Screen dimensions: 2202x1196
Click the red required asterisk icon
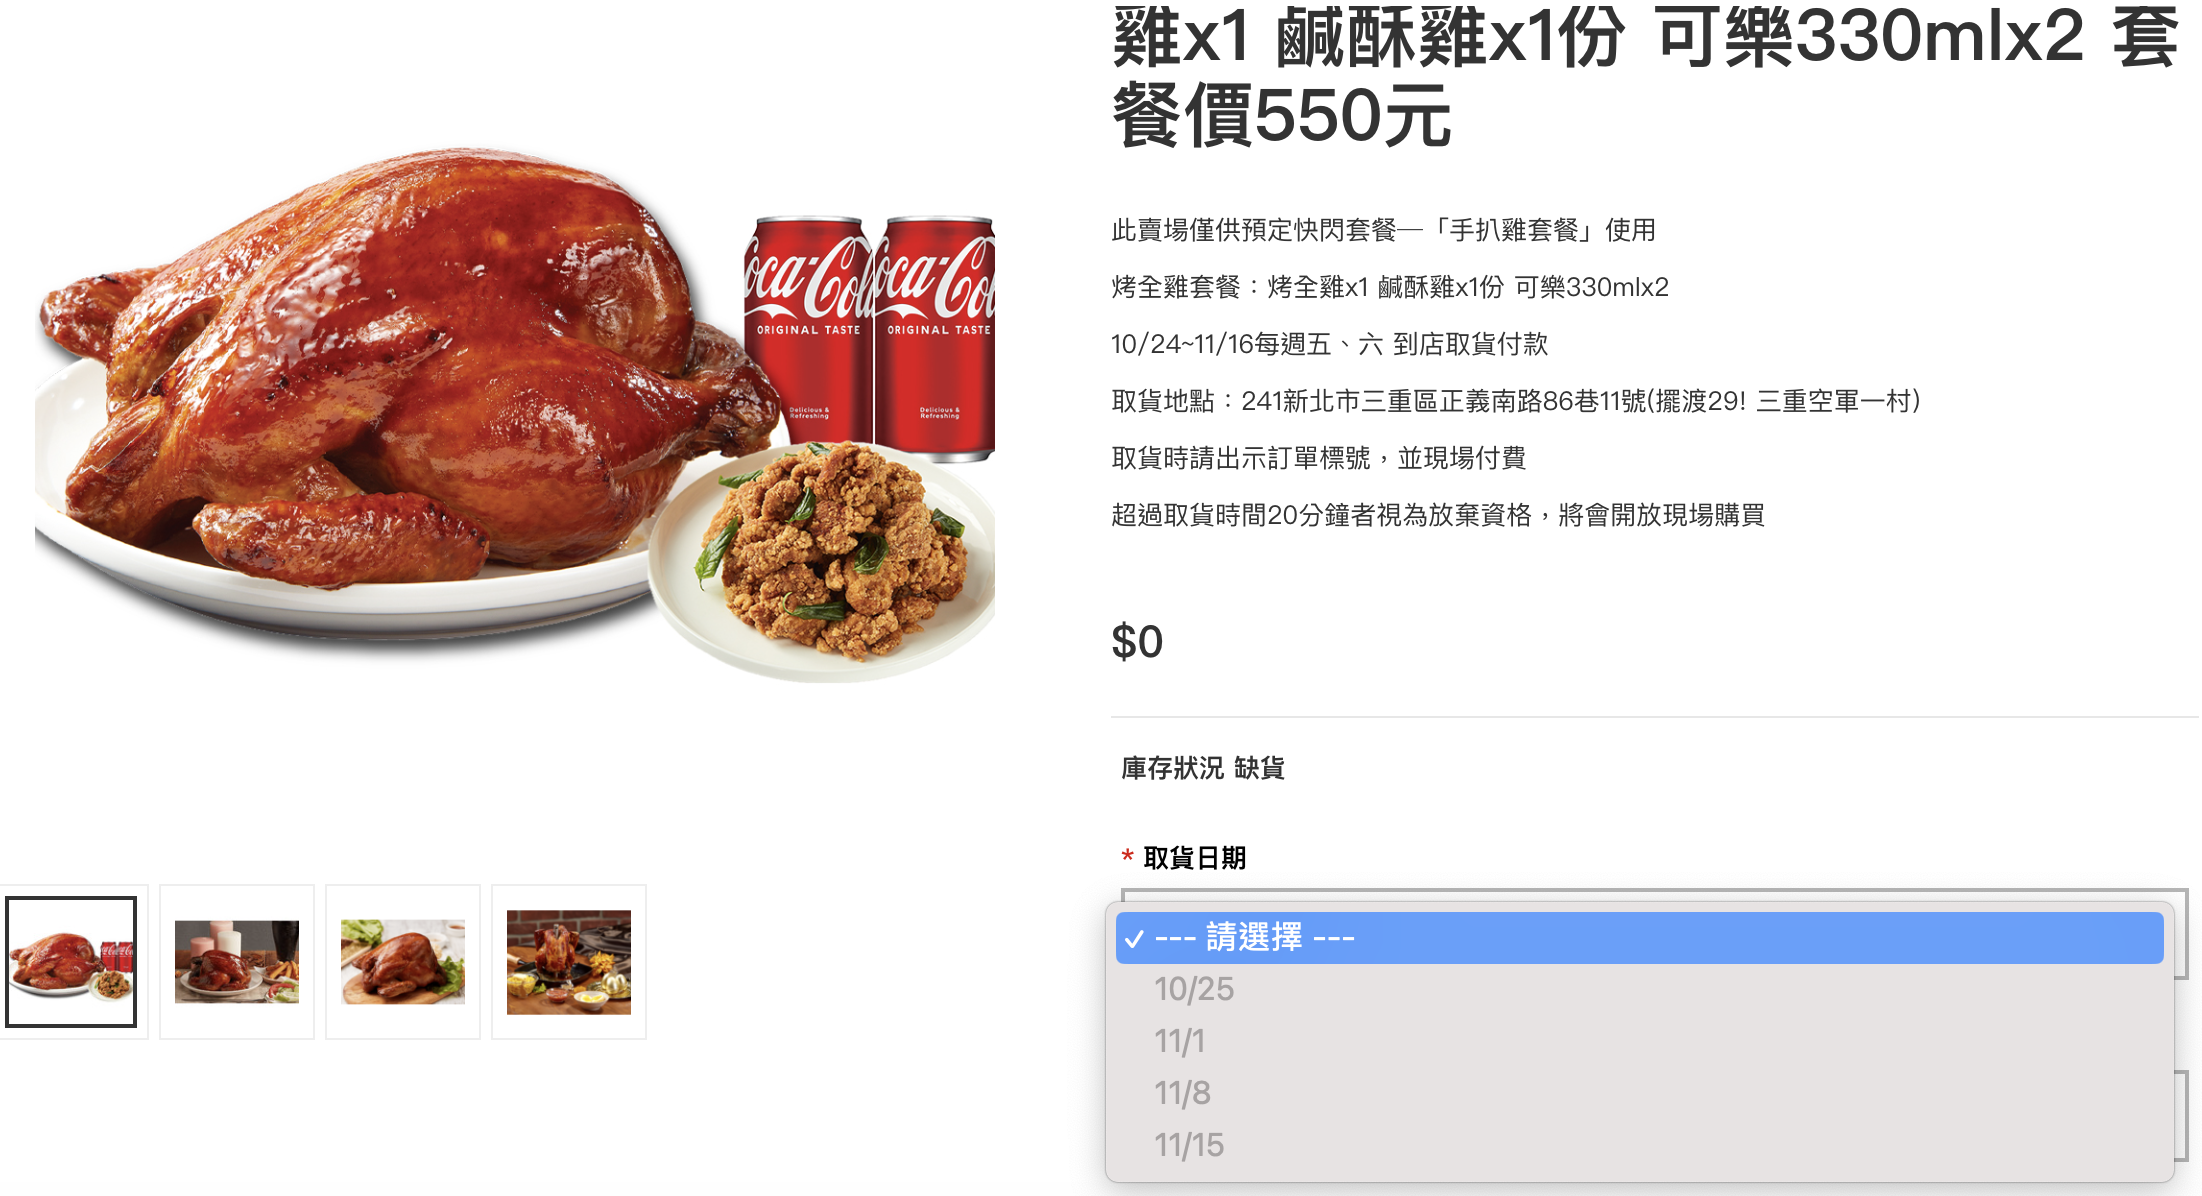(x=1127, y=856)
